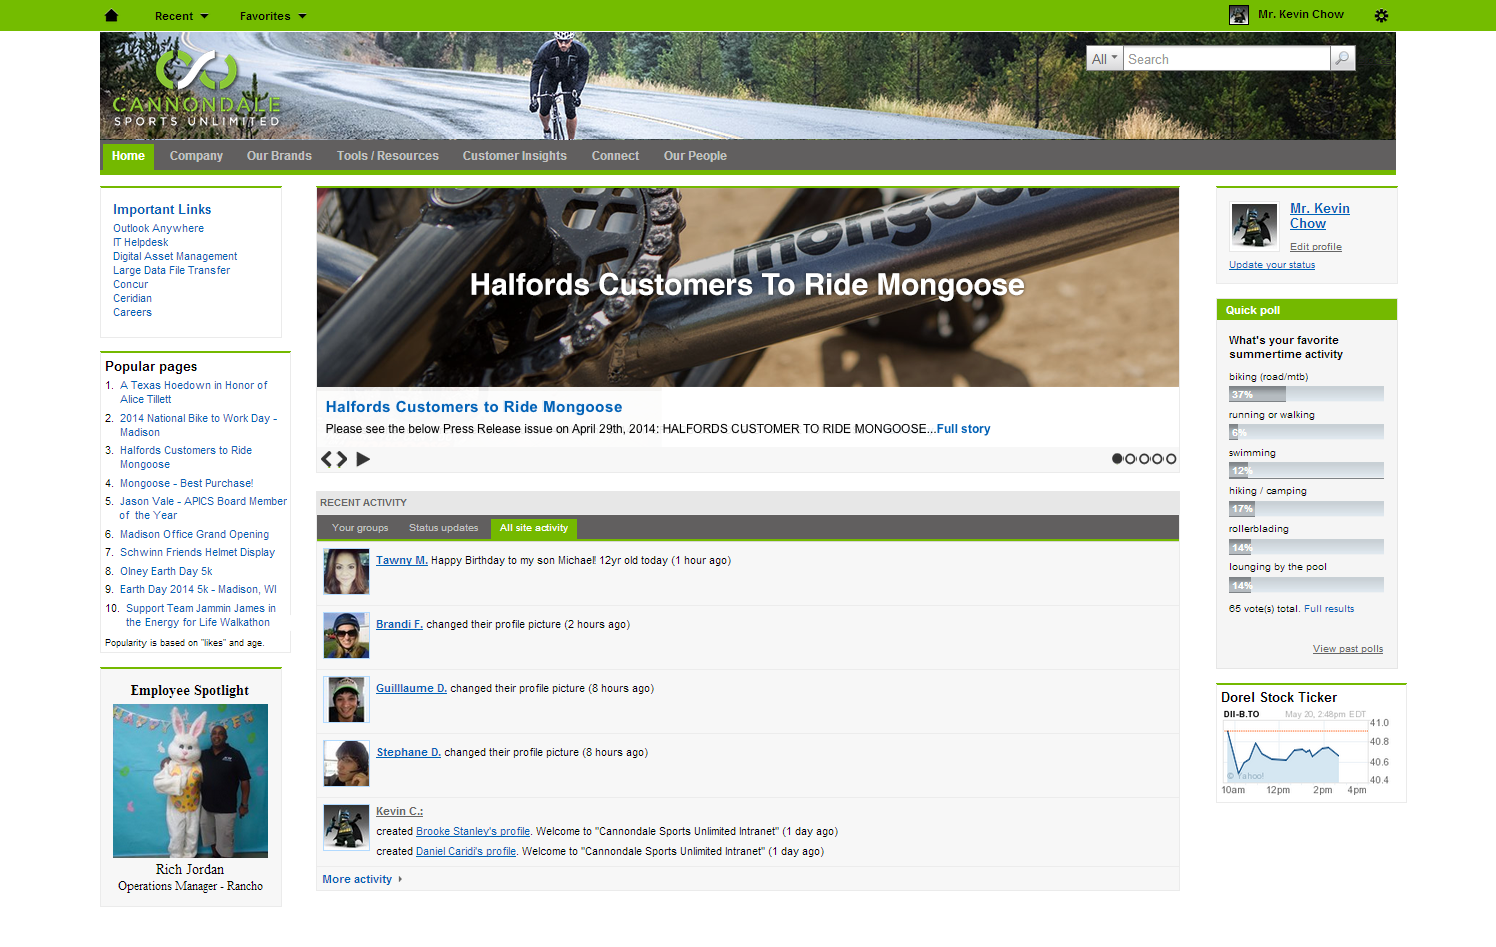Expand the Recent dropdown menu

181,16
